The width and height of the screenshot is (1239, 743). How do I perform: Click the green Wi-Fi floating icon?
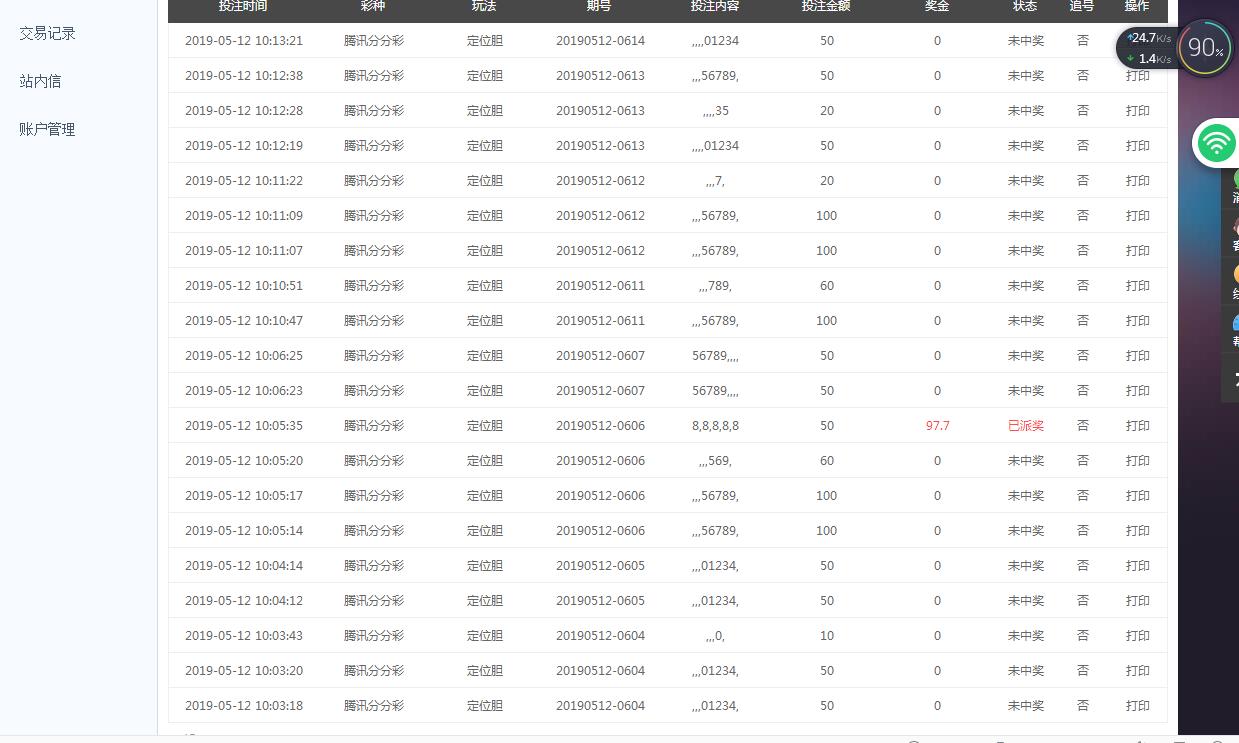click(1216, 144)
